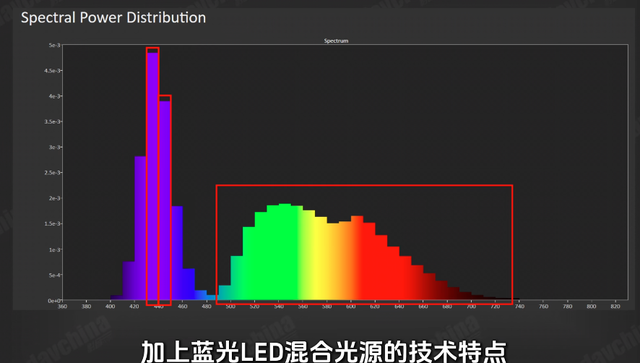The width and height of the screenshot is (640, 363).
Task: Select the 5e-4 y-axis label
Action: [55, 275]
